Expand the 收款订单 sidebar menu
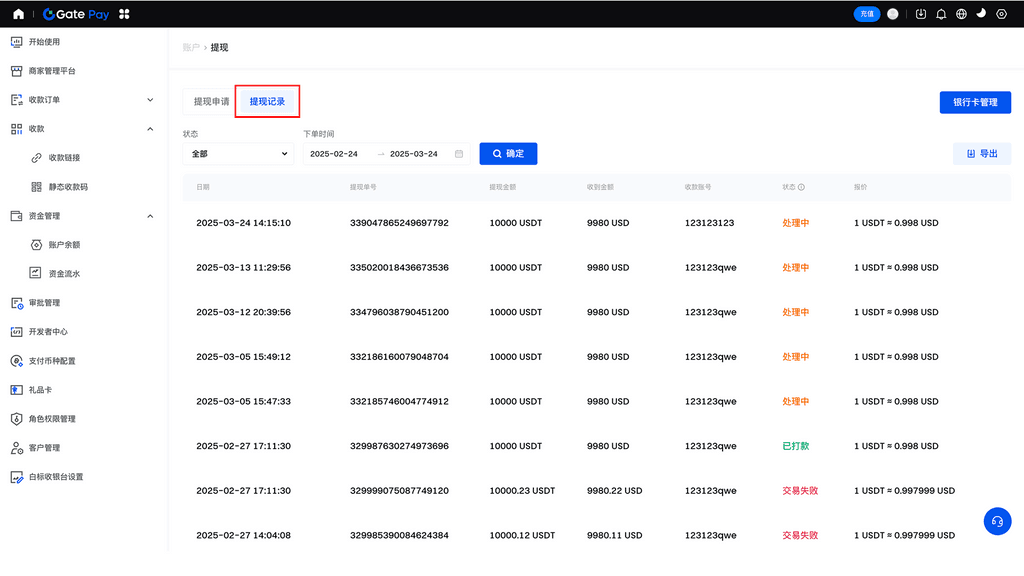 pos(150,100)
